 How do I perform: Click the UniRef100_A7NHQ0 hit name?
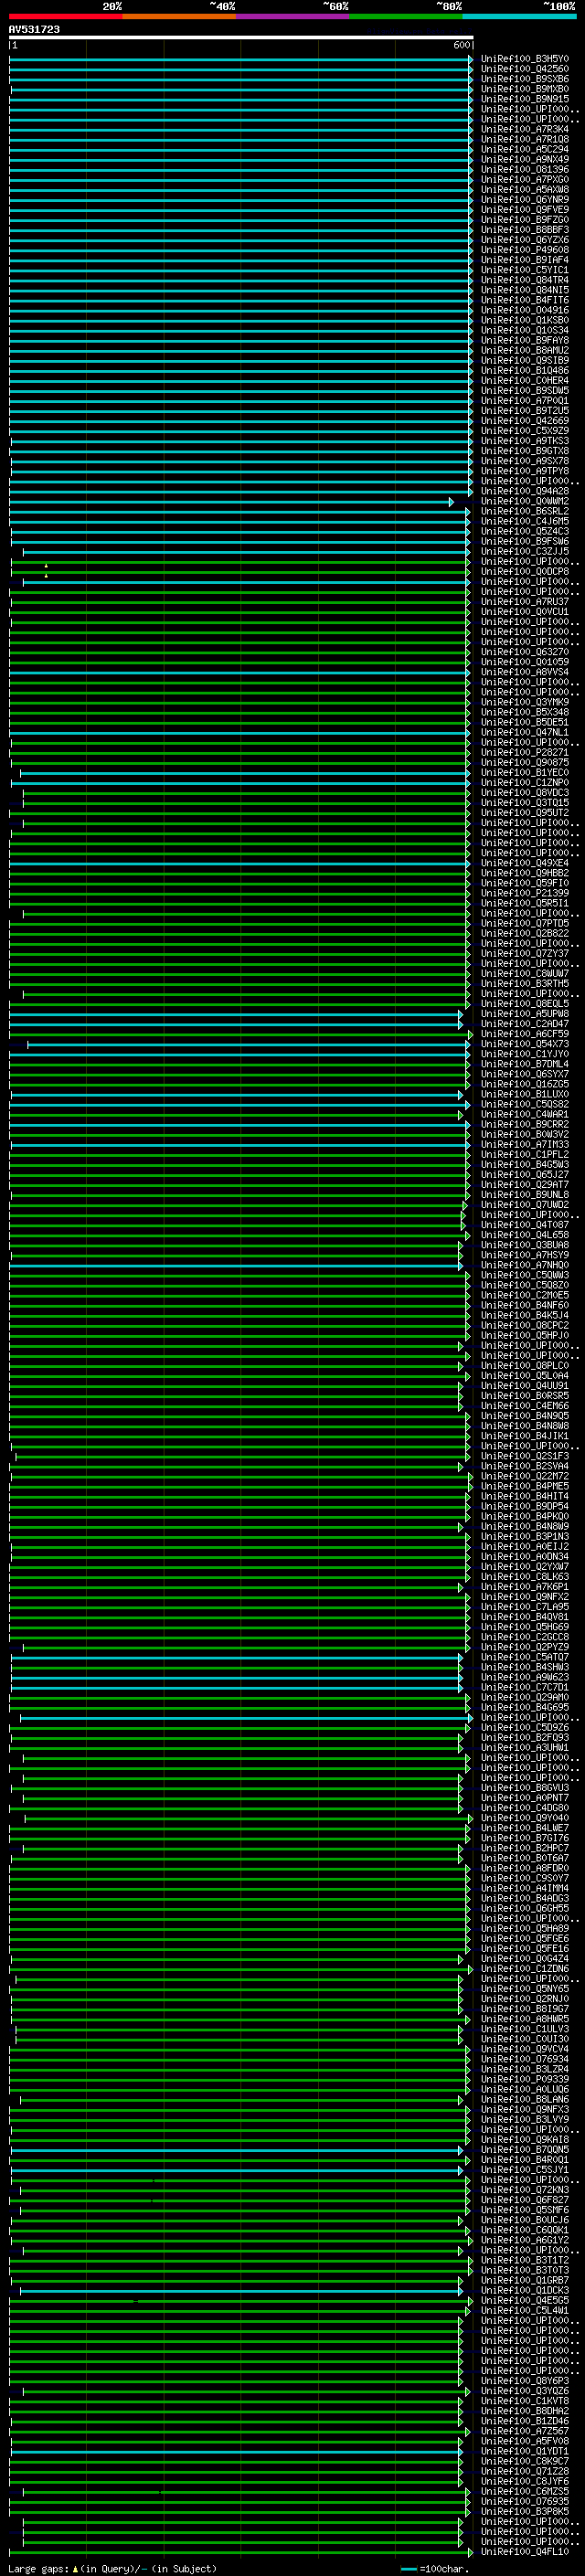click(x=525, y=1265)
